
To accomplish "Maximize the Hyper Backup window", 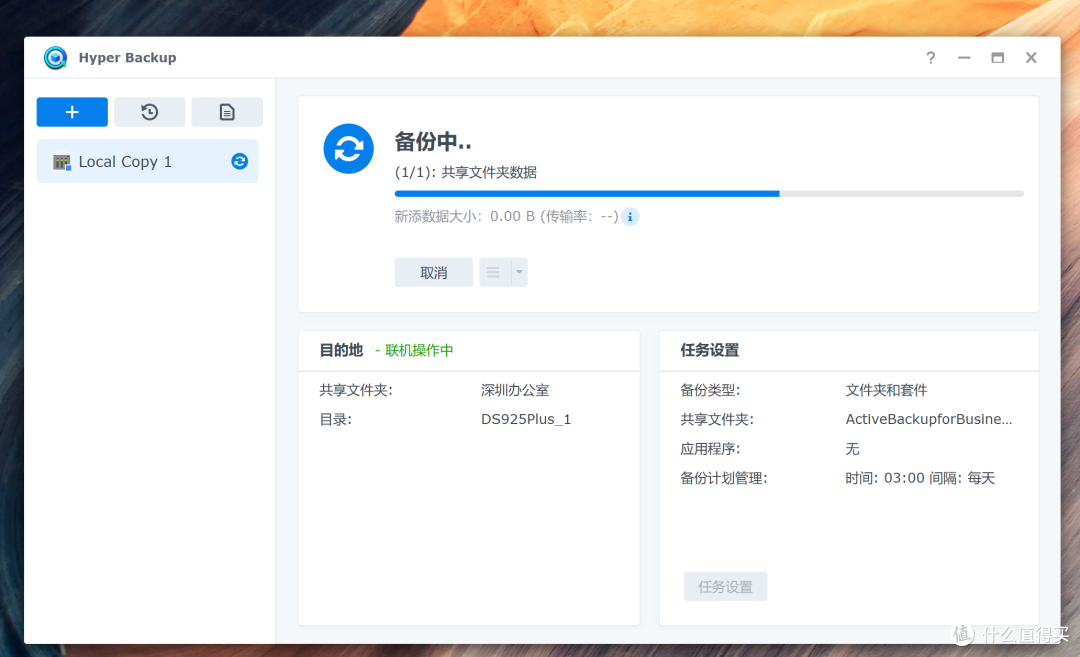I will pos(997,58).
